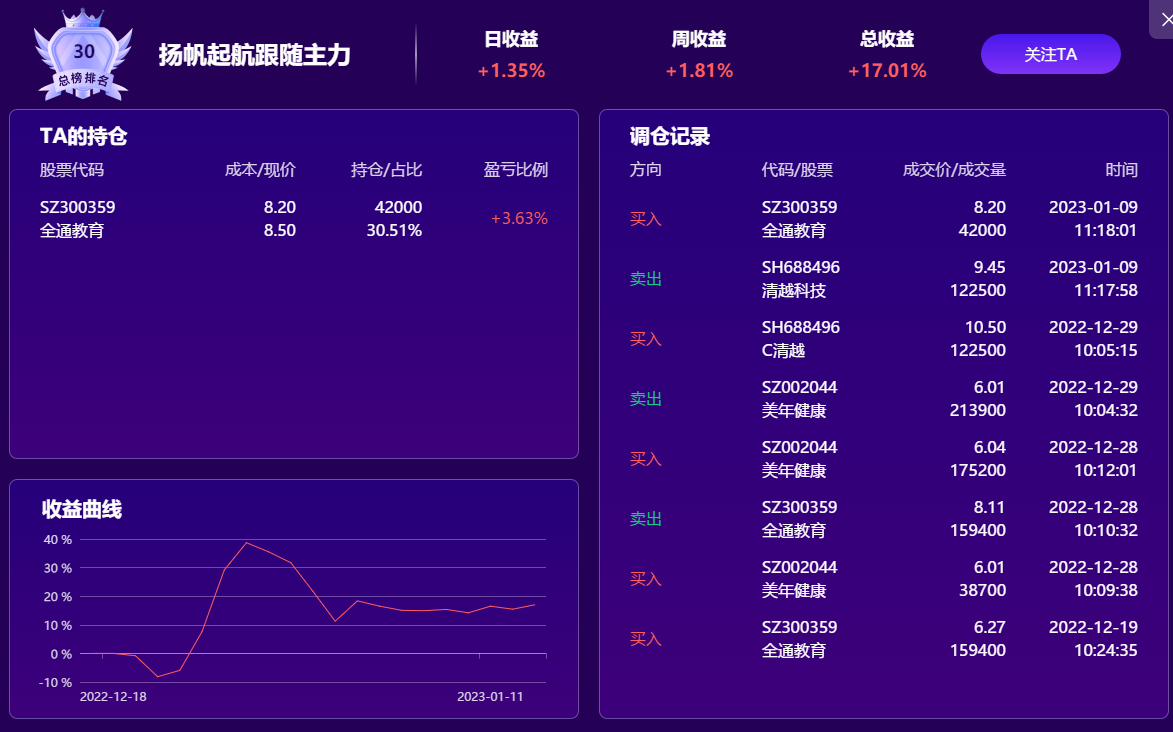
Task: Click the rank 30 总榜排名 badge
Action: [x=83, y=55]
